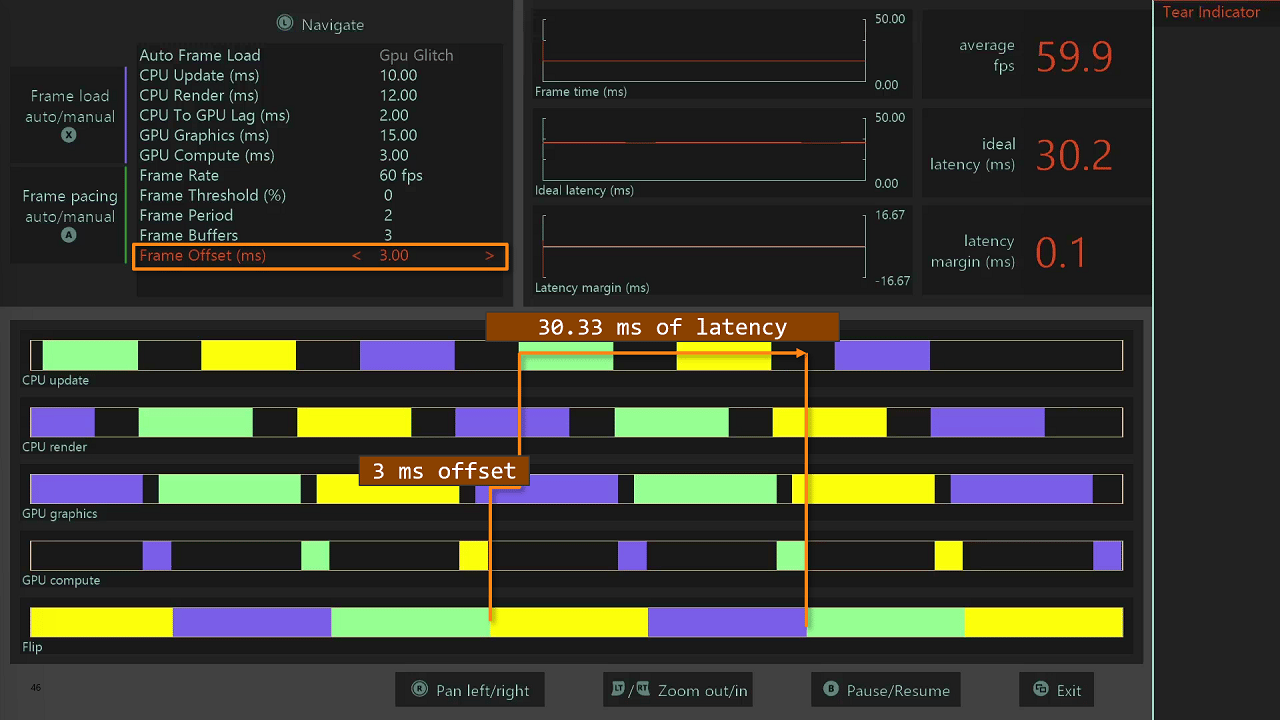Click the Latency margin (ms) graph
1280x720 pixels.
pos(704,247)
